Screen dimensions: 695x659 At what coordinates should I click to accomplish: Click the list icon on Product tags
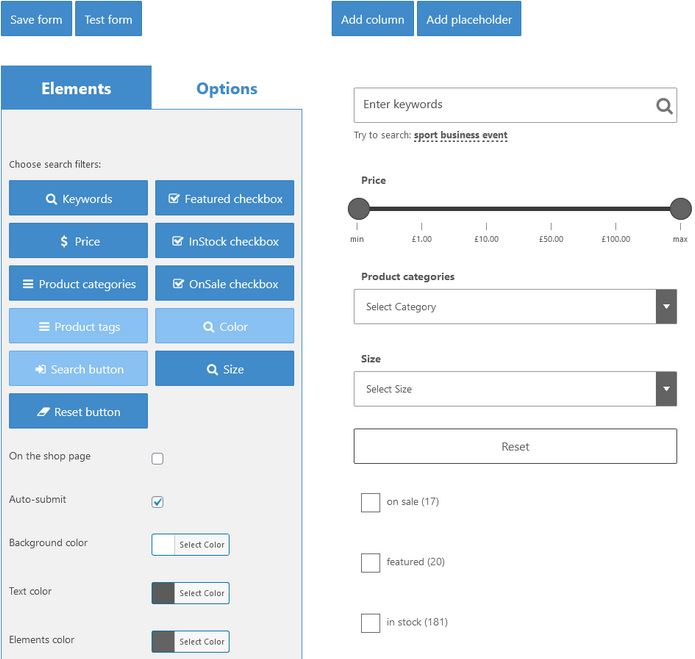pos(44,327)
